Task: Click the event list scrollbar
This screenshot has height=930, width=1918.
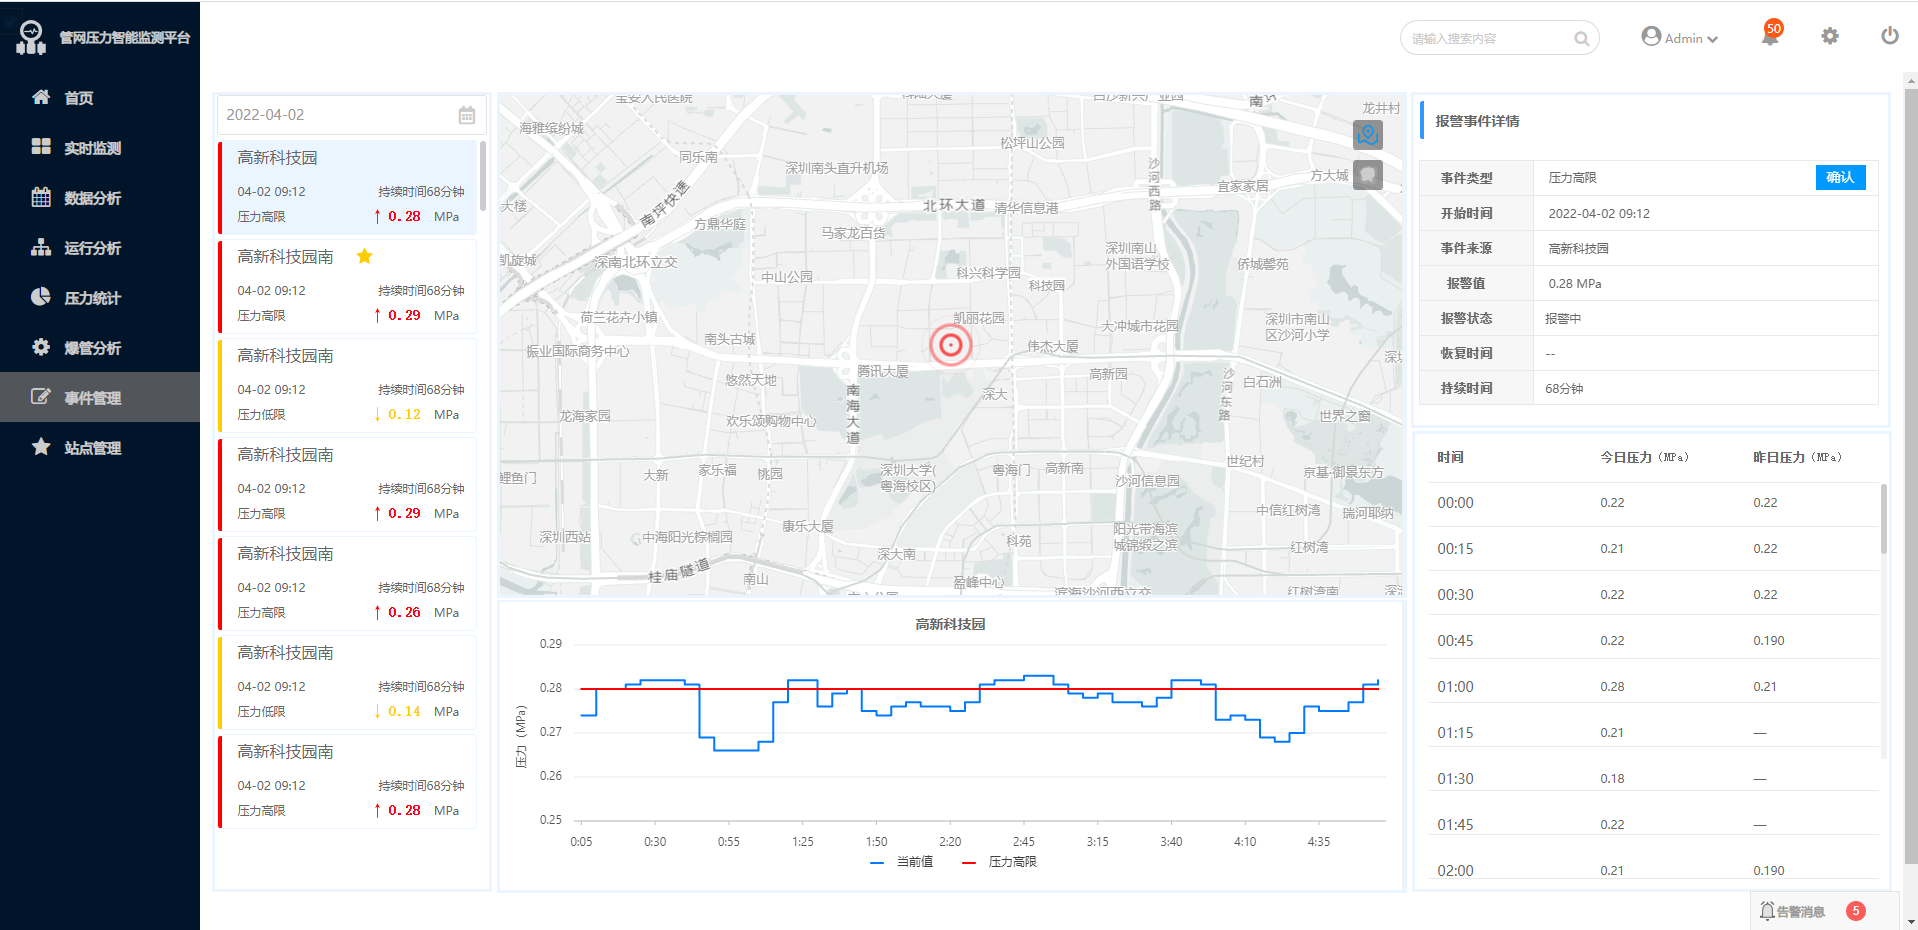Action: [483, 176]
